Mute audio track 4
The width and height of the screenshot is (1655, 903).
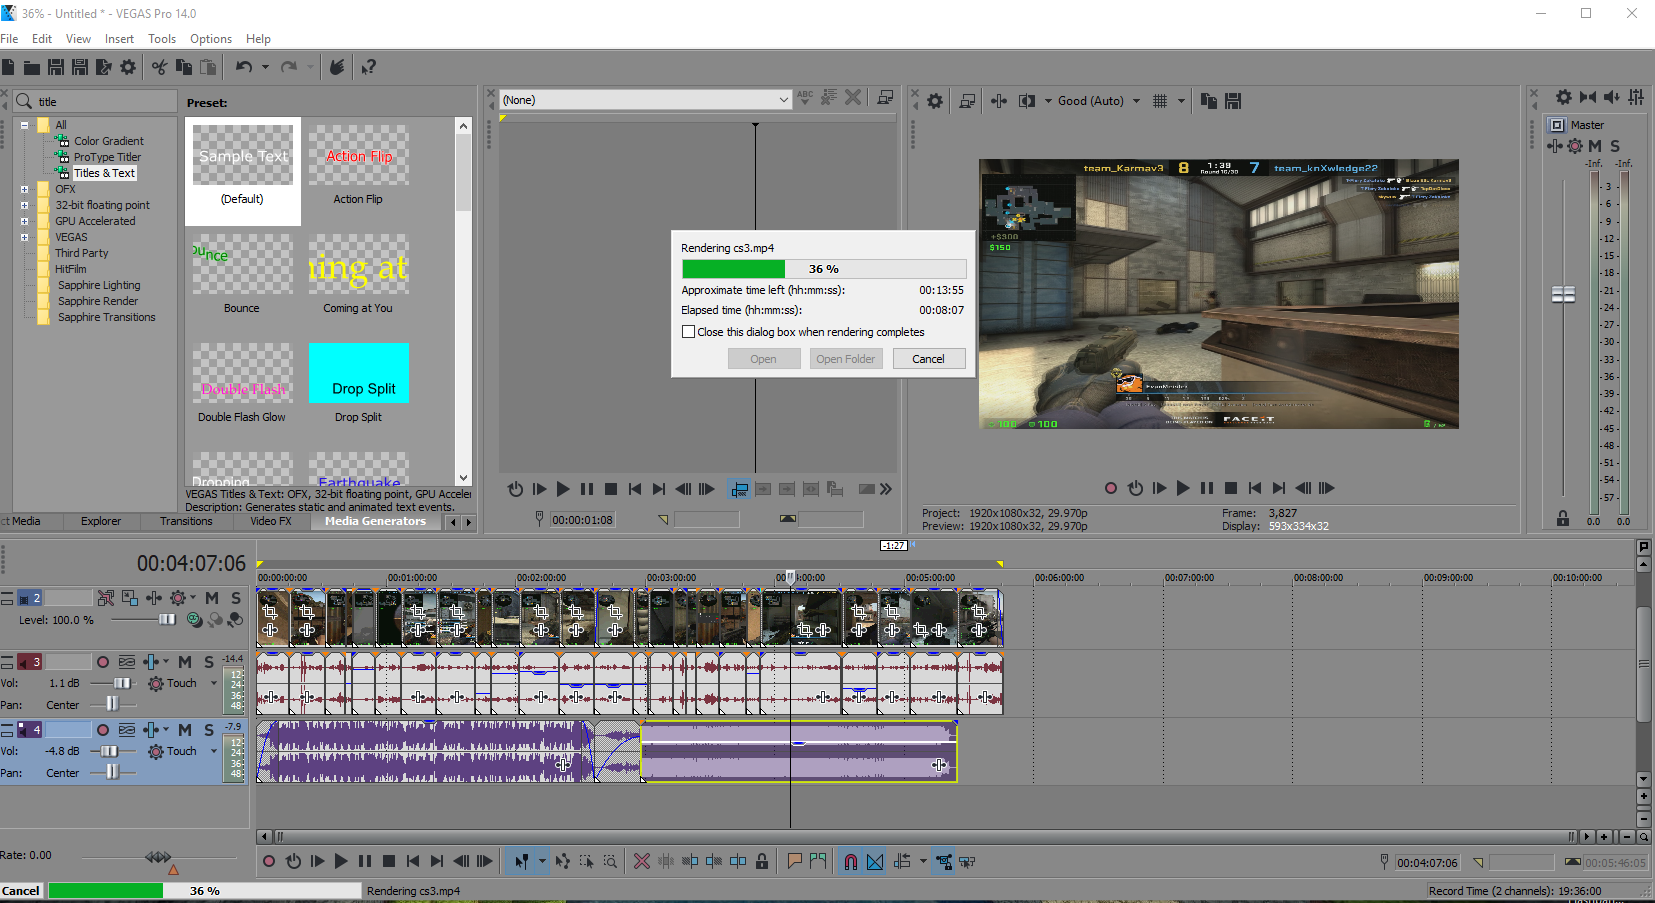185,730
